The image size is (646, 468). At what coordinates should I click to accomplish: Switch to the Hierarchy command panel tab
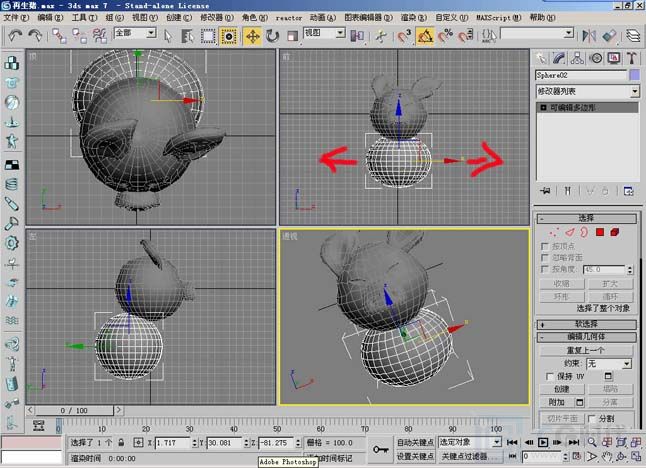coord(577,58)
